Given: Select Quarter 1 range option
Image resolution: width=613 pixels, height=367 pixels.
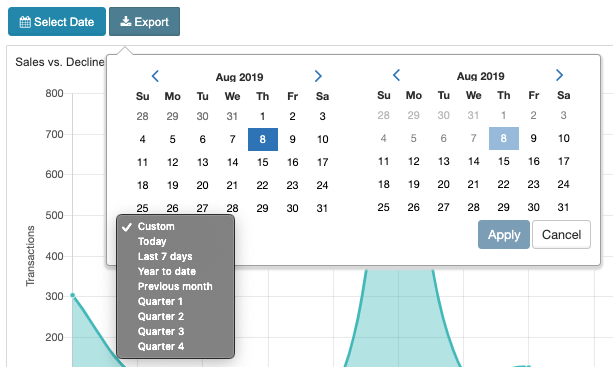Looking at the screenshot, I should point(176,301).
